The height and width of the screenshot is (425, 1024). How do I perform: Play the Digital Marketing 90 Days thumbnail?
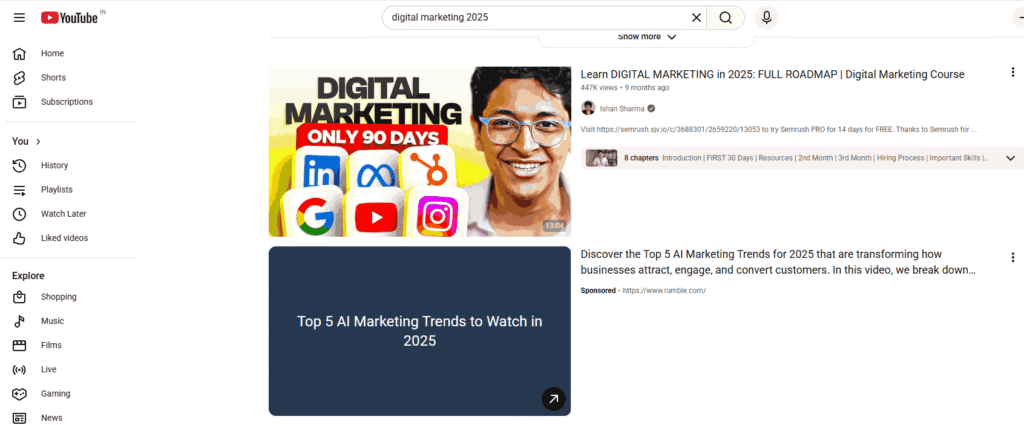[x=420, y=151]
